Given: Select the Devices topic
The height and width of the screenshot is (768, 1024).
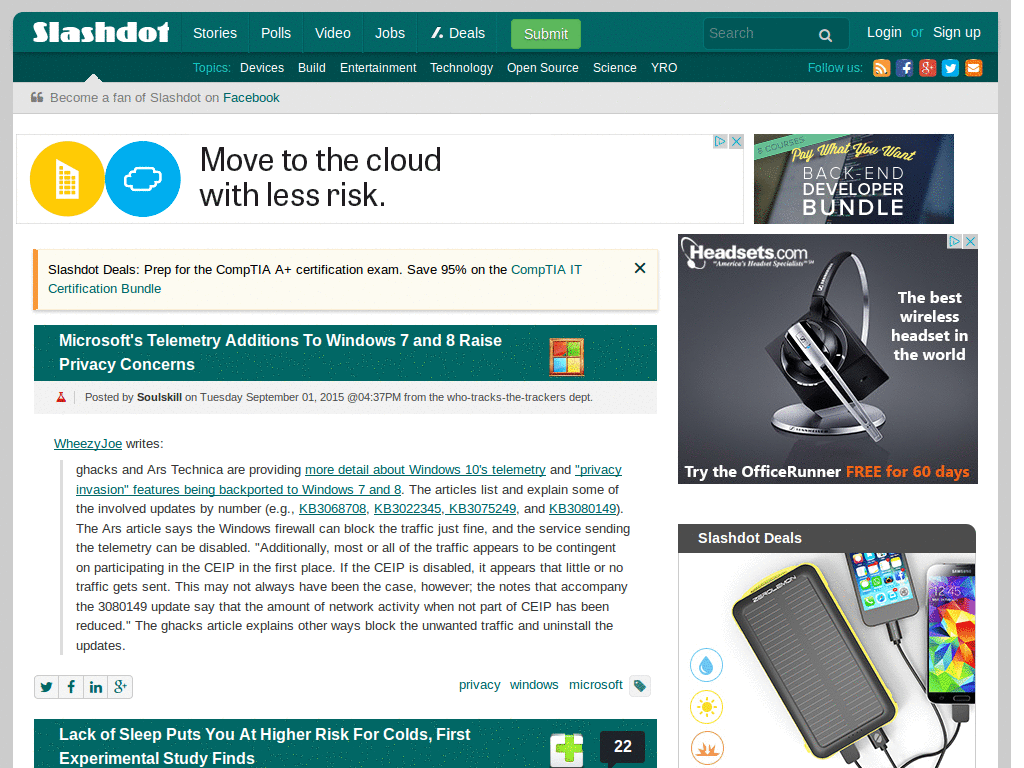Looking at the screenshot, I should point(262,68).
